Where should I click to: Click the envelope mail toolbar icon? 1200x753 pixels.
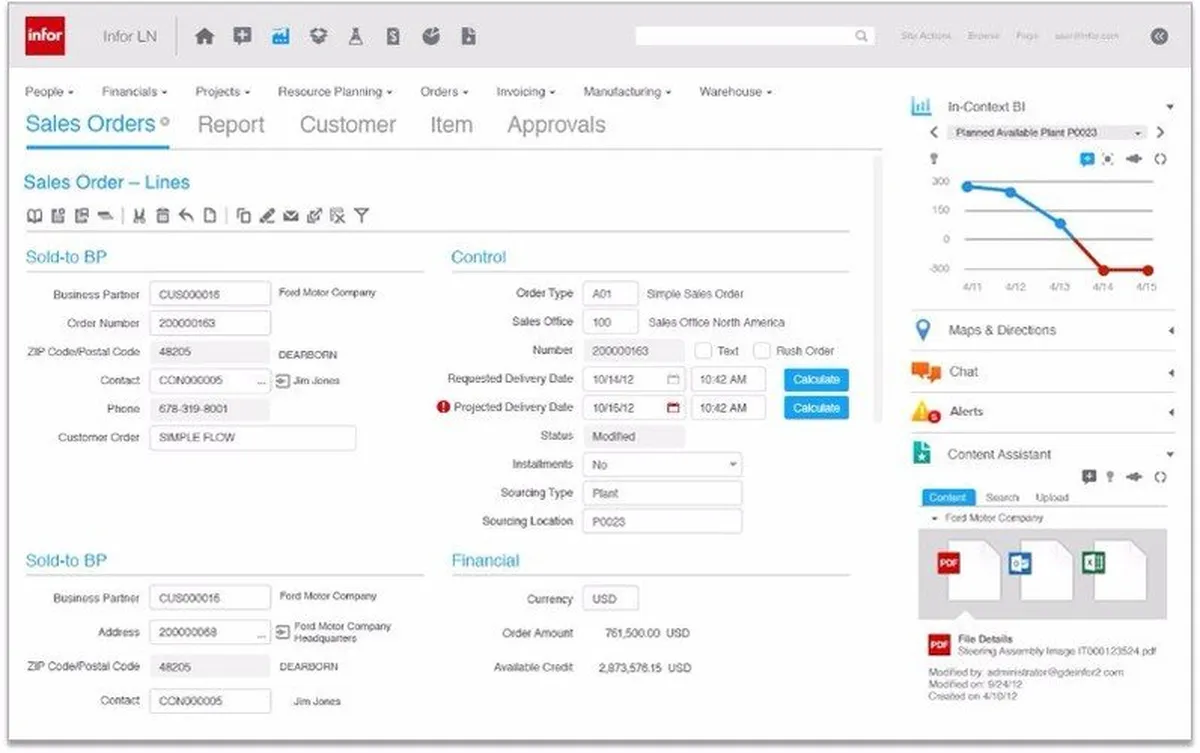coord(291,215)
